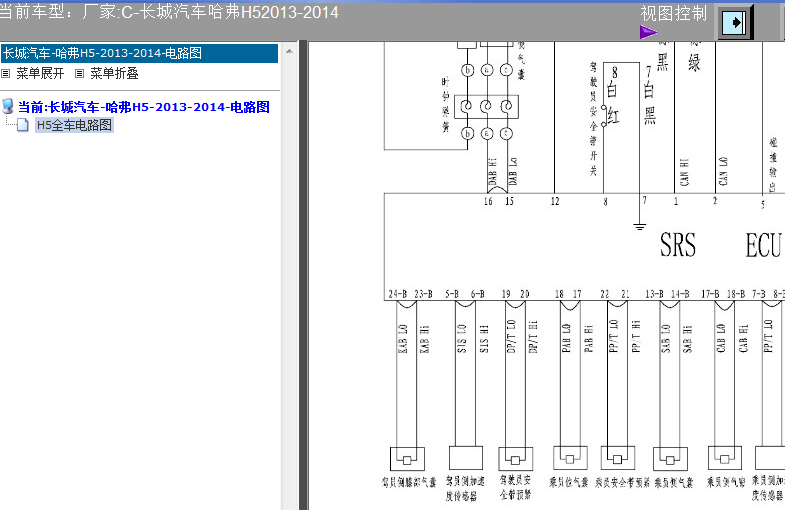The width and height of the screenshot is (785, 510).
Task: Click pin 12 on SRS ECU
Action: point(555,201)
